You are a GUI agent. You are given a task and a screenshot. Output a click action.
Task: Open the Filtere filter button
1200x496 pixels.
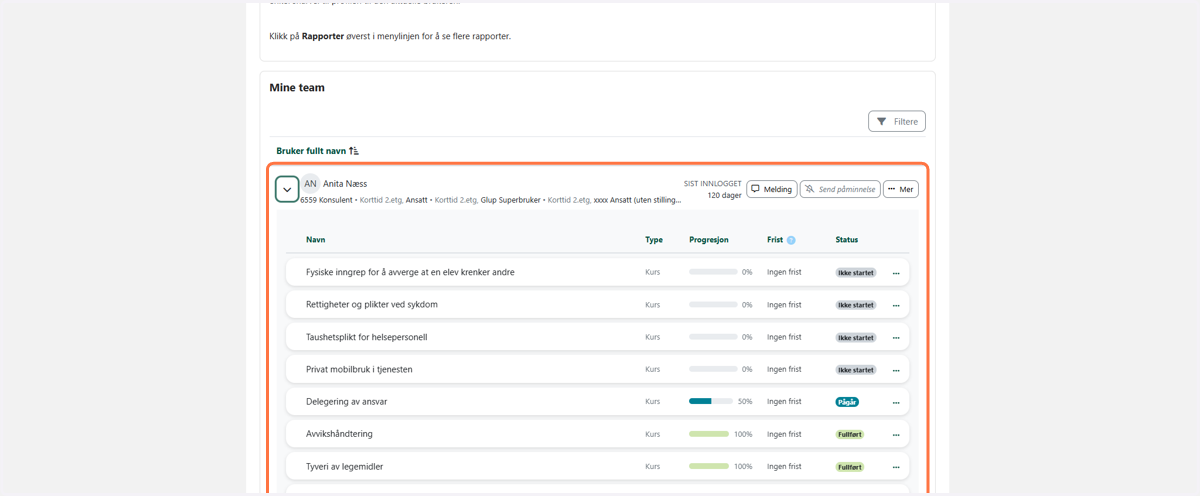click(897, 122)
